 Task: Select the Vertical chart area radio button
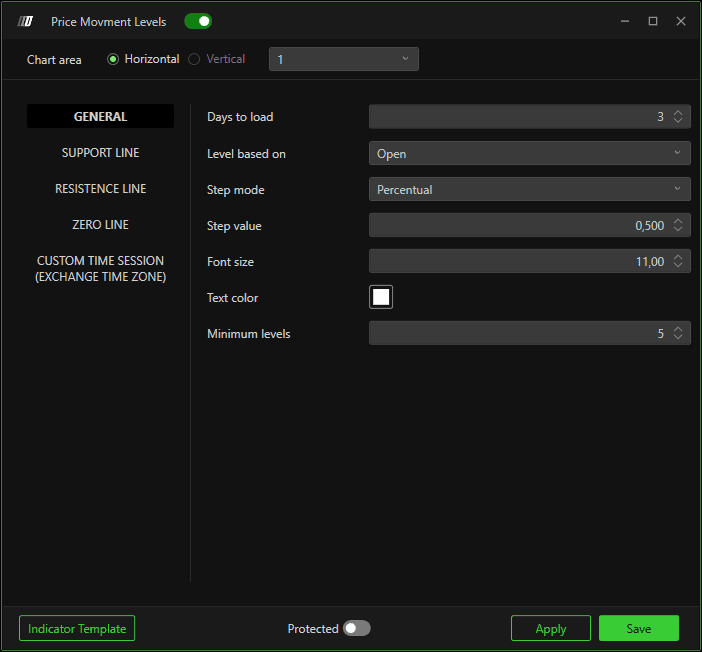tap(194, 59)
